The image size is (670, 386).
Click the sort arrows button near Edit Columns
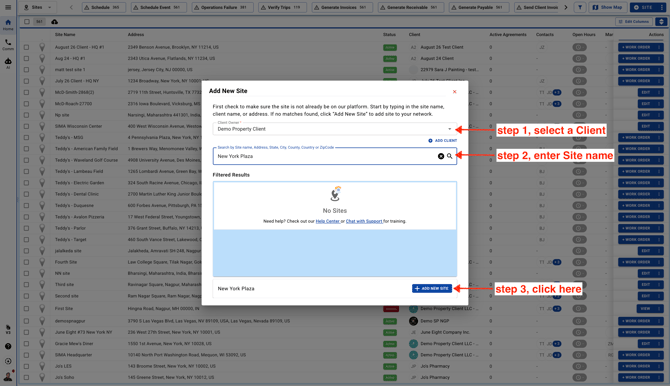661,22
